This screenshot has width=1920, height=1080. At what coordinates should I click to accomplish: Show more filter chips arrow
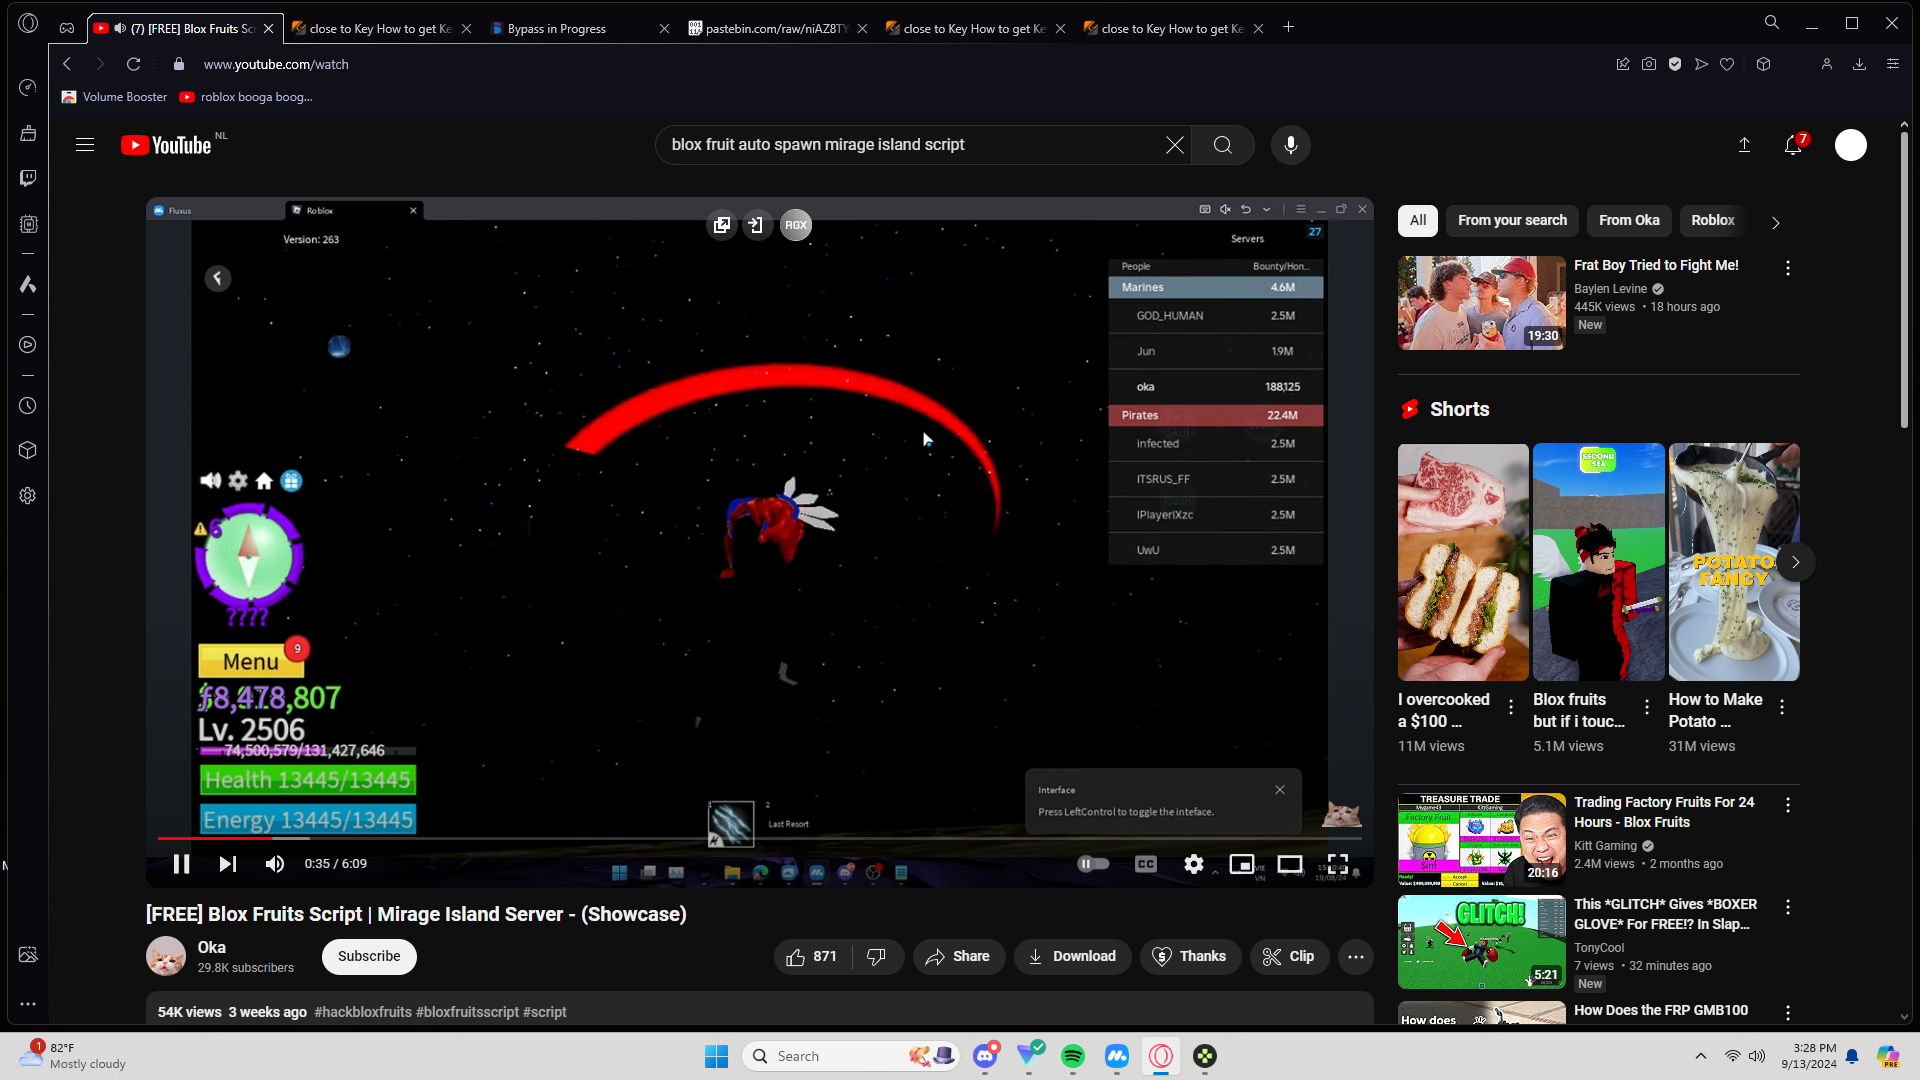[x=1776, y=222]
